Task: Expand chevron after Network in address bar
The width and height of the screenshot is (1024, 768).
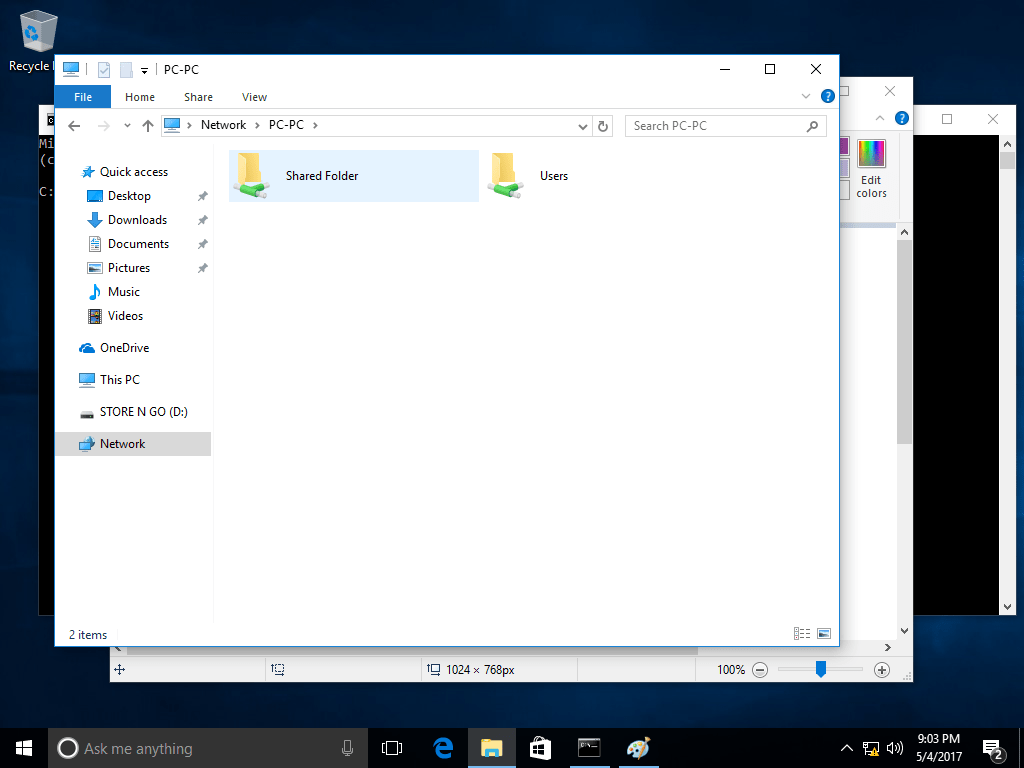Action: (x=257, y=125)
